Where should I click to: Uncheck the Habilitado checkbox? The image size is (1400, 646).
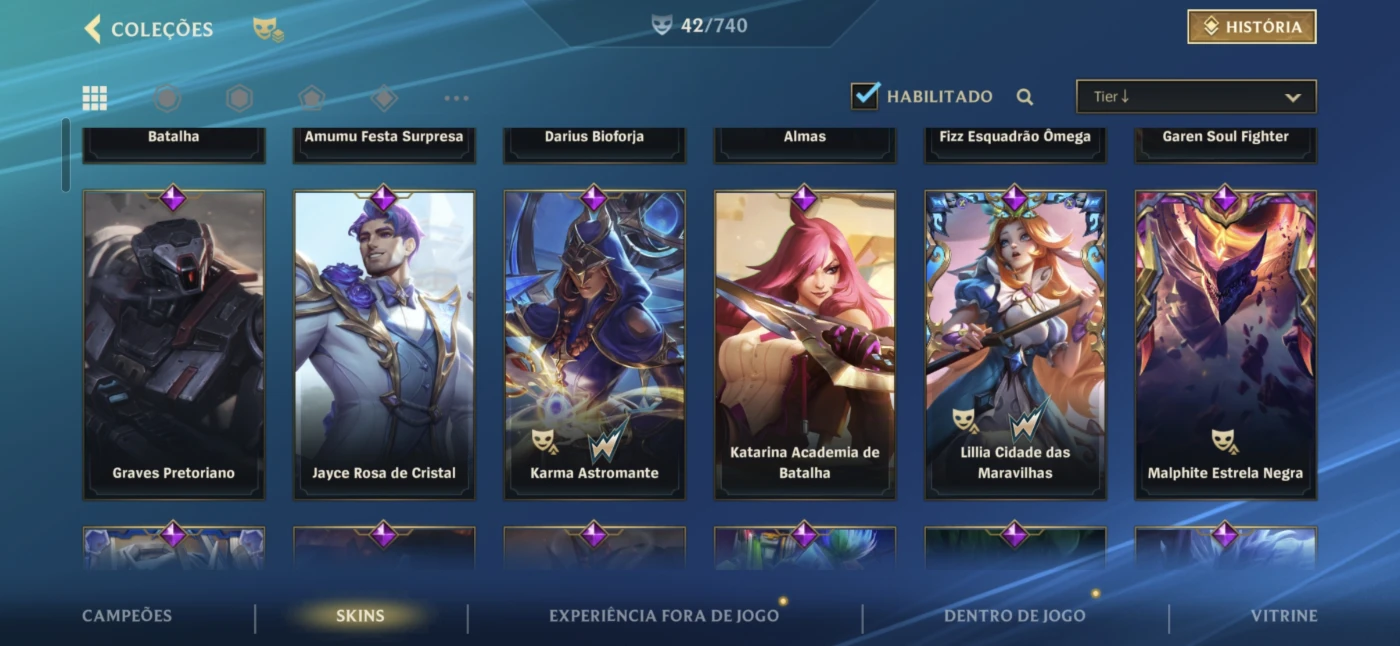[x=865, y=96]
